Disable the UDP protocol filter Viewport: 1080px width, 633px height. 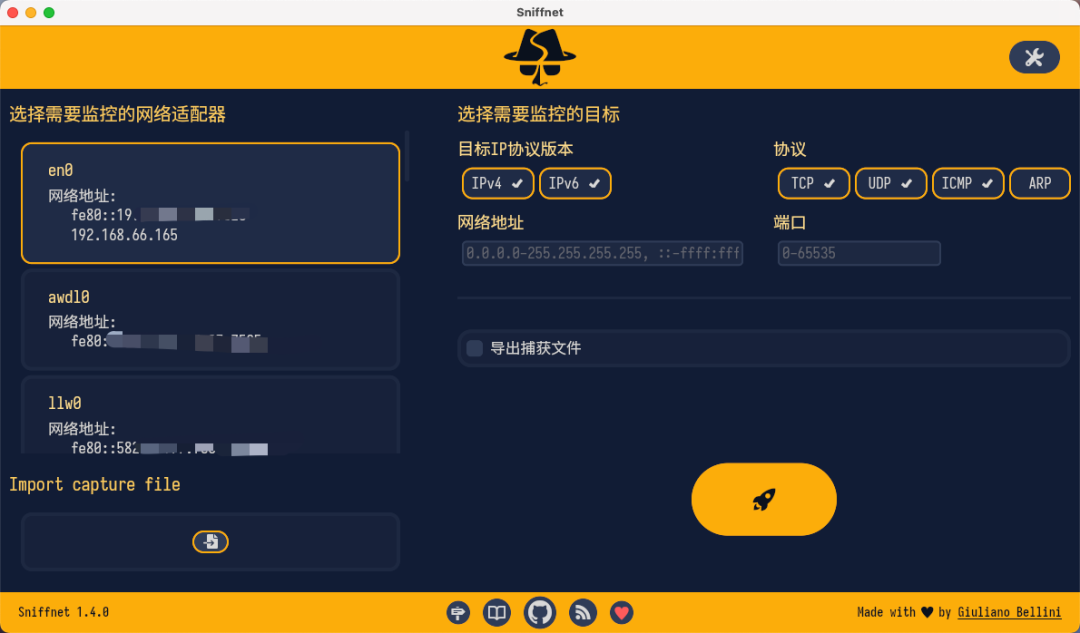pos(890,184)
